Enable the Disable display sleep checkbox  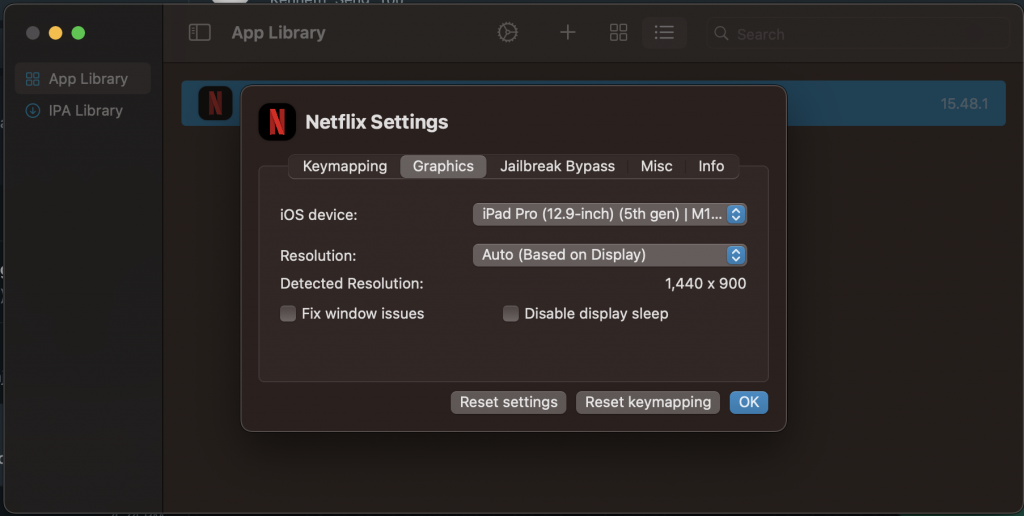(x=511, y=314)
